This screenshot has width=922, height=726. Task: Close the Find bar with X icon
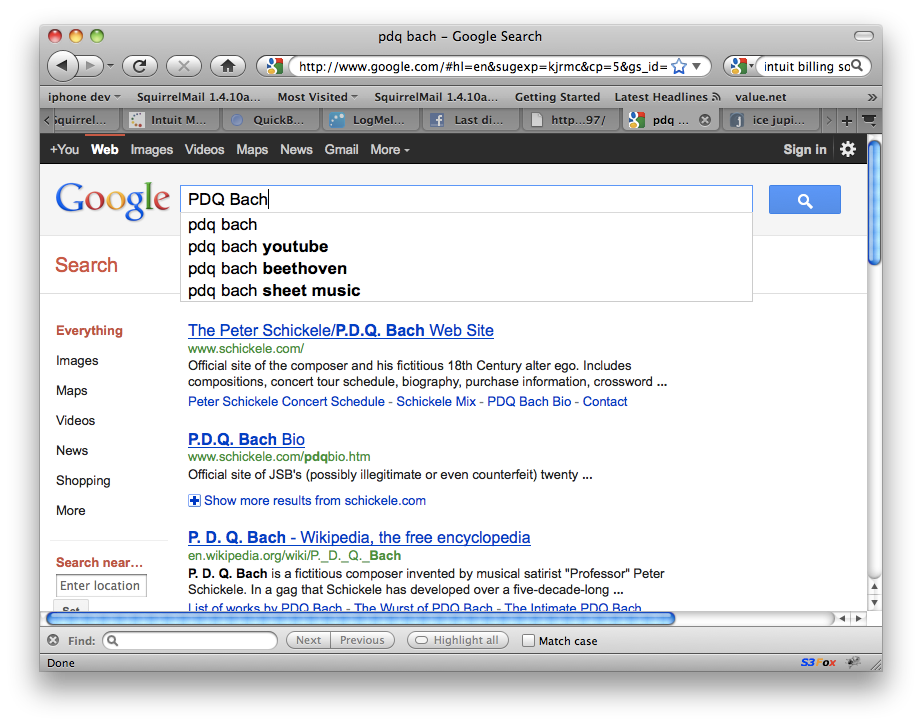pyautogui.click(x=53, y=640)
